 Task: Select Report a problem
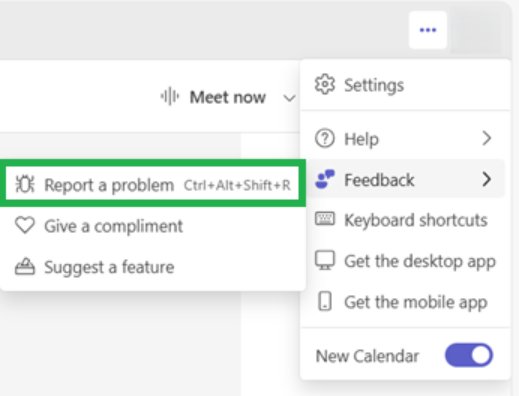point(153,184)
